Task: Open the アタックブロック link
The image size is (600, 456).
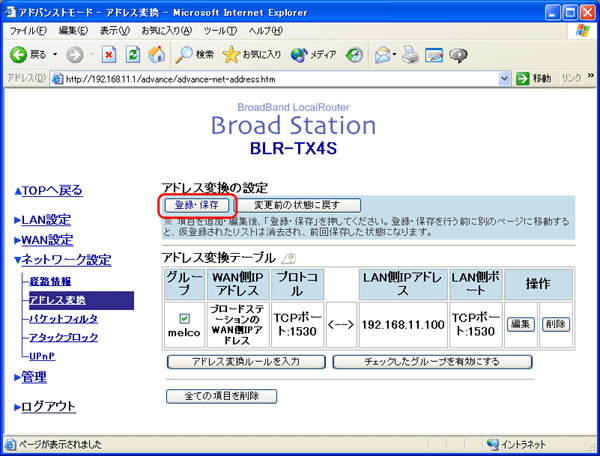Action: pyautogui.click(x=64, y=337)
